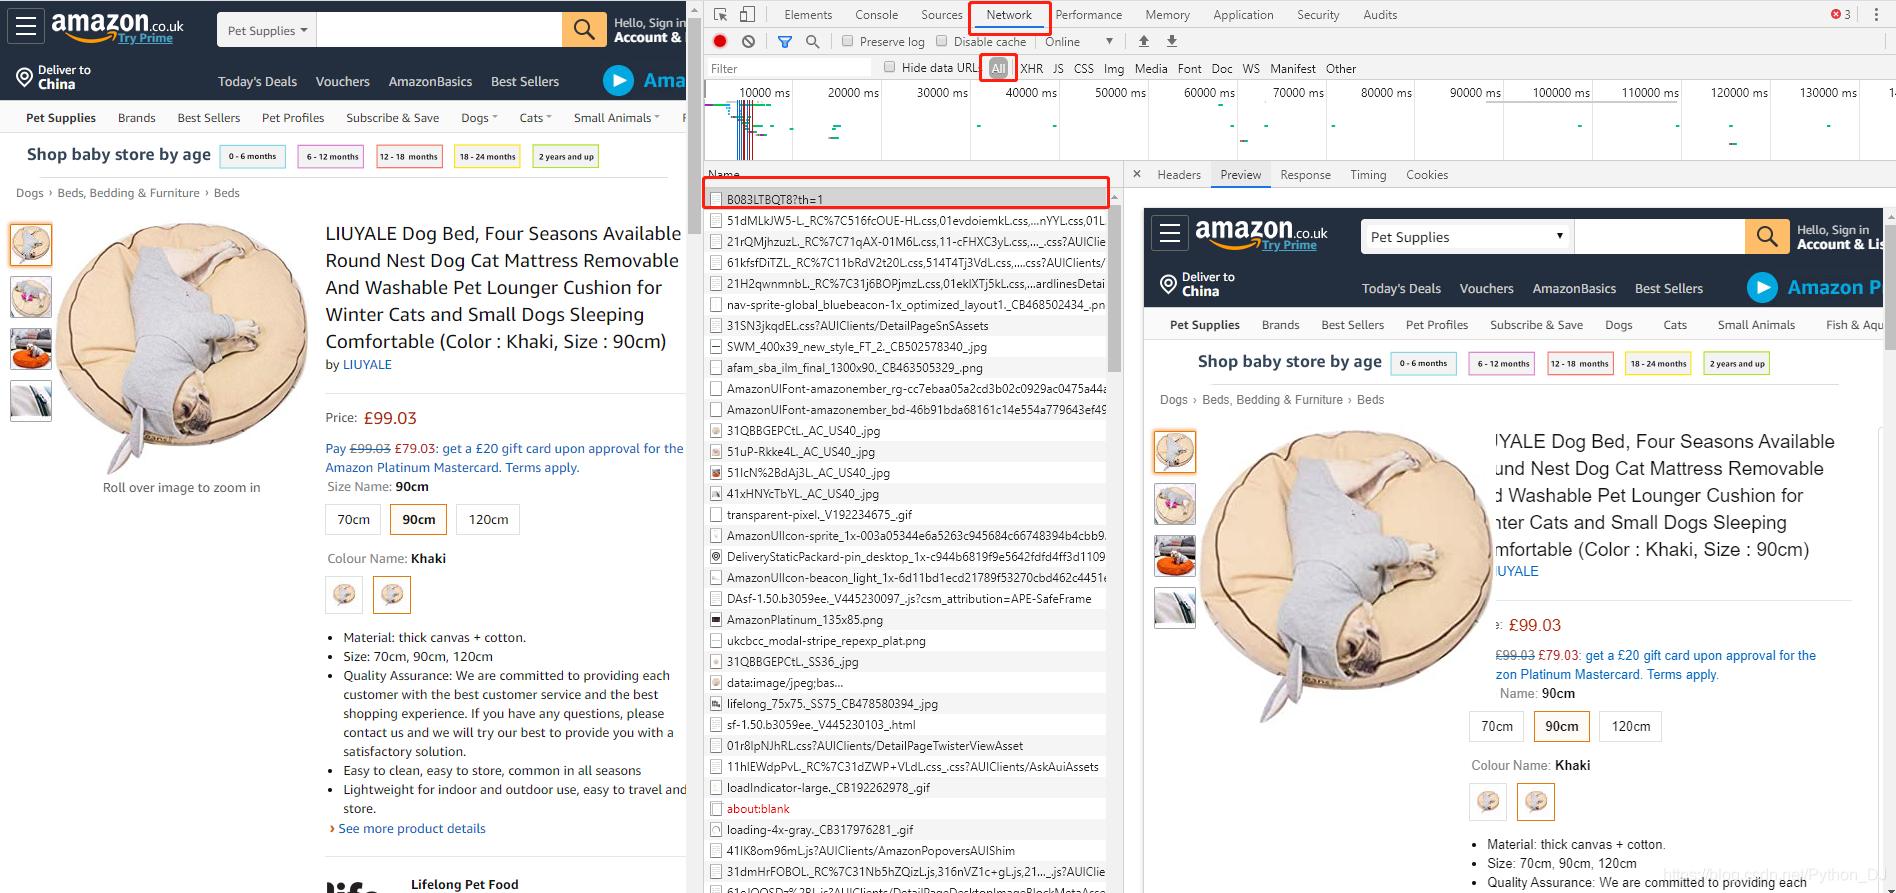The width and height of the screenshot is (1896, 893).
Task: Open Pet Supplies dropdown in preview pane
Action: click(1467, 237)
